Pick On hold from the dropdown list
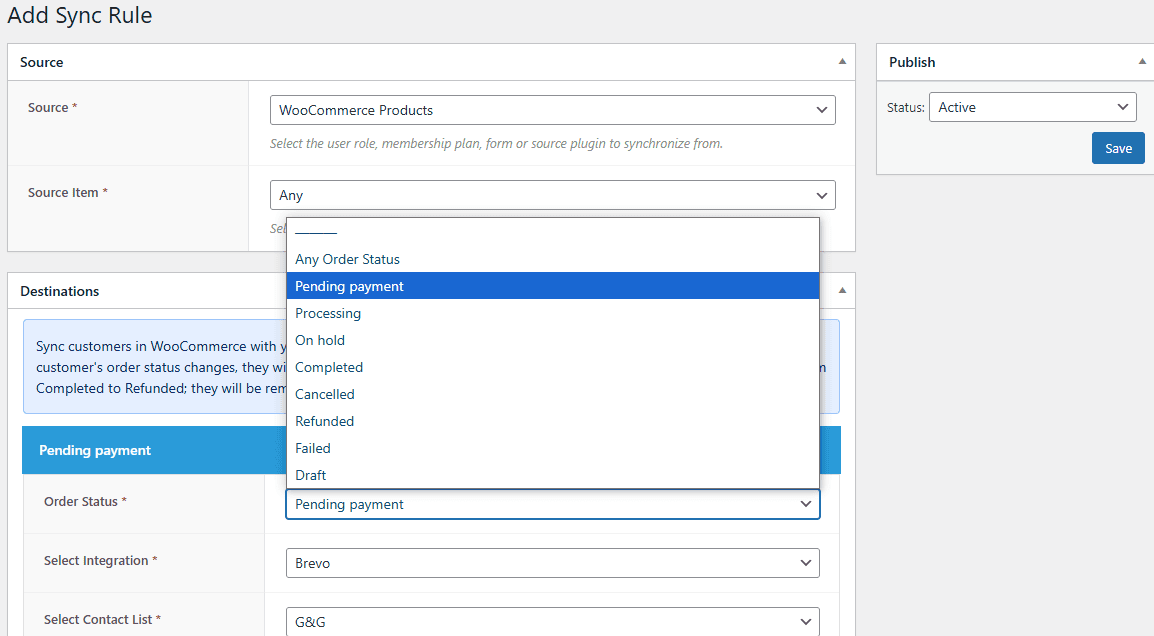This screenshot has width=1154, height=636. tap(552, 340)
